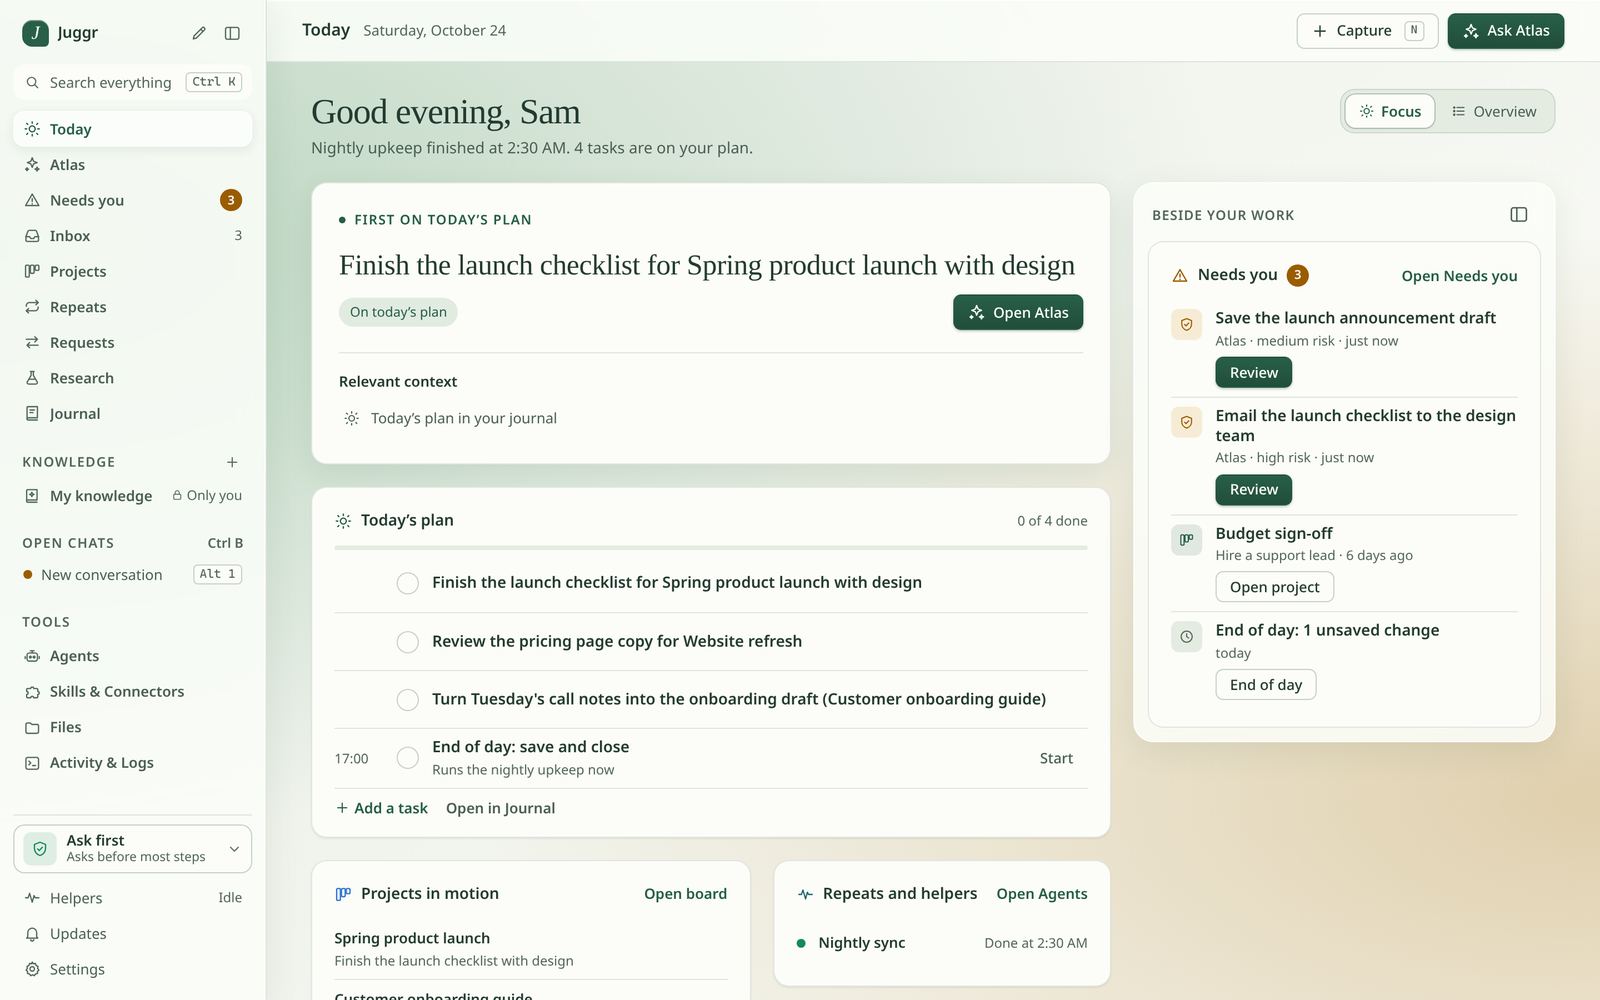Open My knowledge item
The height and width of the screenshot is (1000, 1600).
coord(132,496)
